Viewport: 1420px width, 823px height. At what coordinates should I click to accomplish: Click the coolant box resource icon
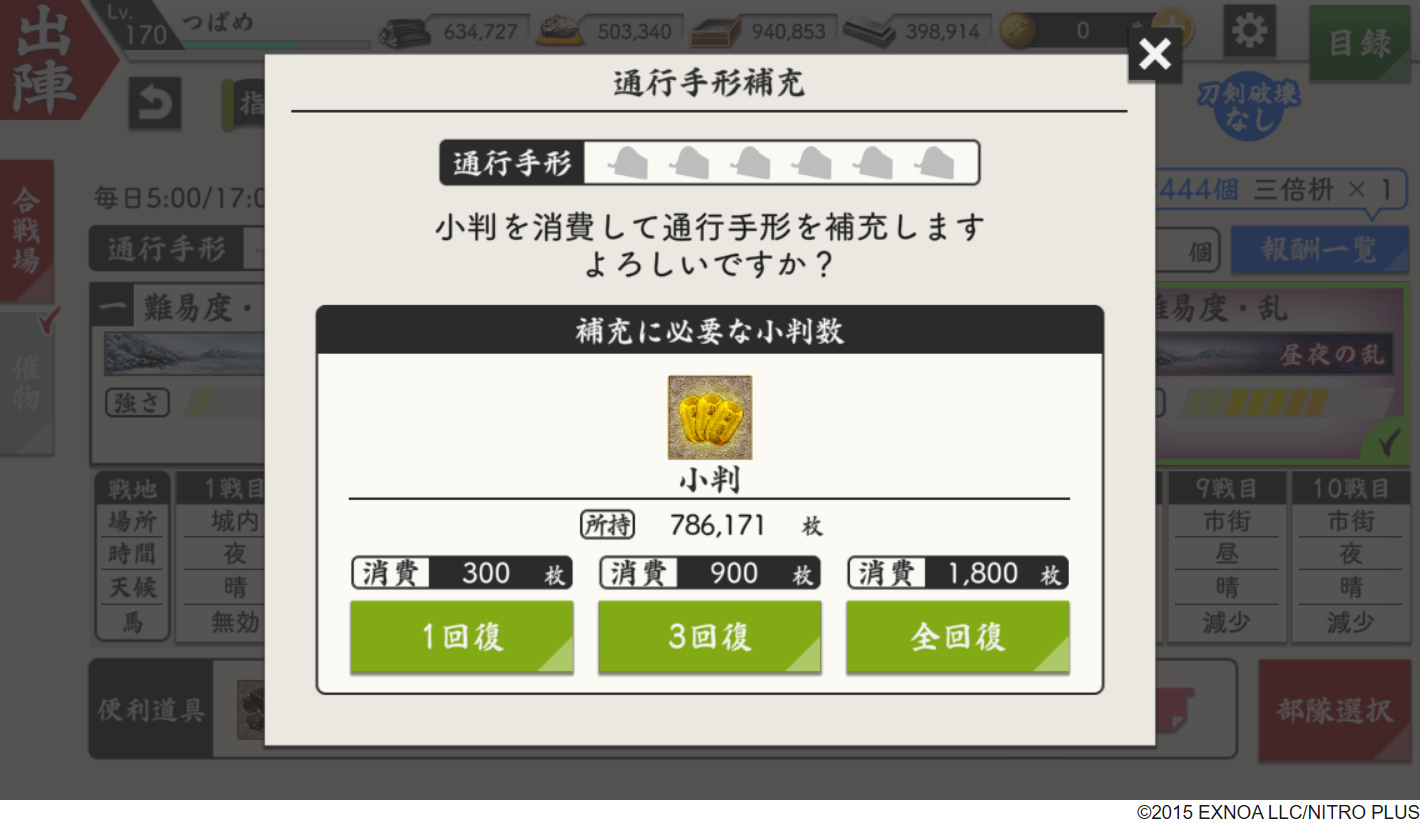714,32
